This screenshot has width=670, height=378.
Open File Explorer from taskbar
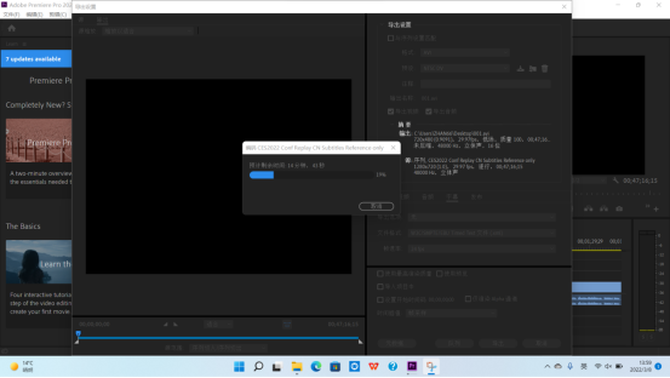tap(297, 366)
